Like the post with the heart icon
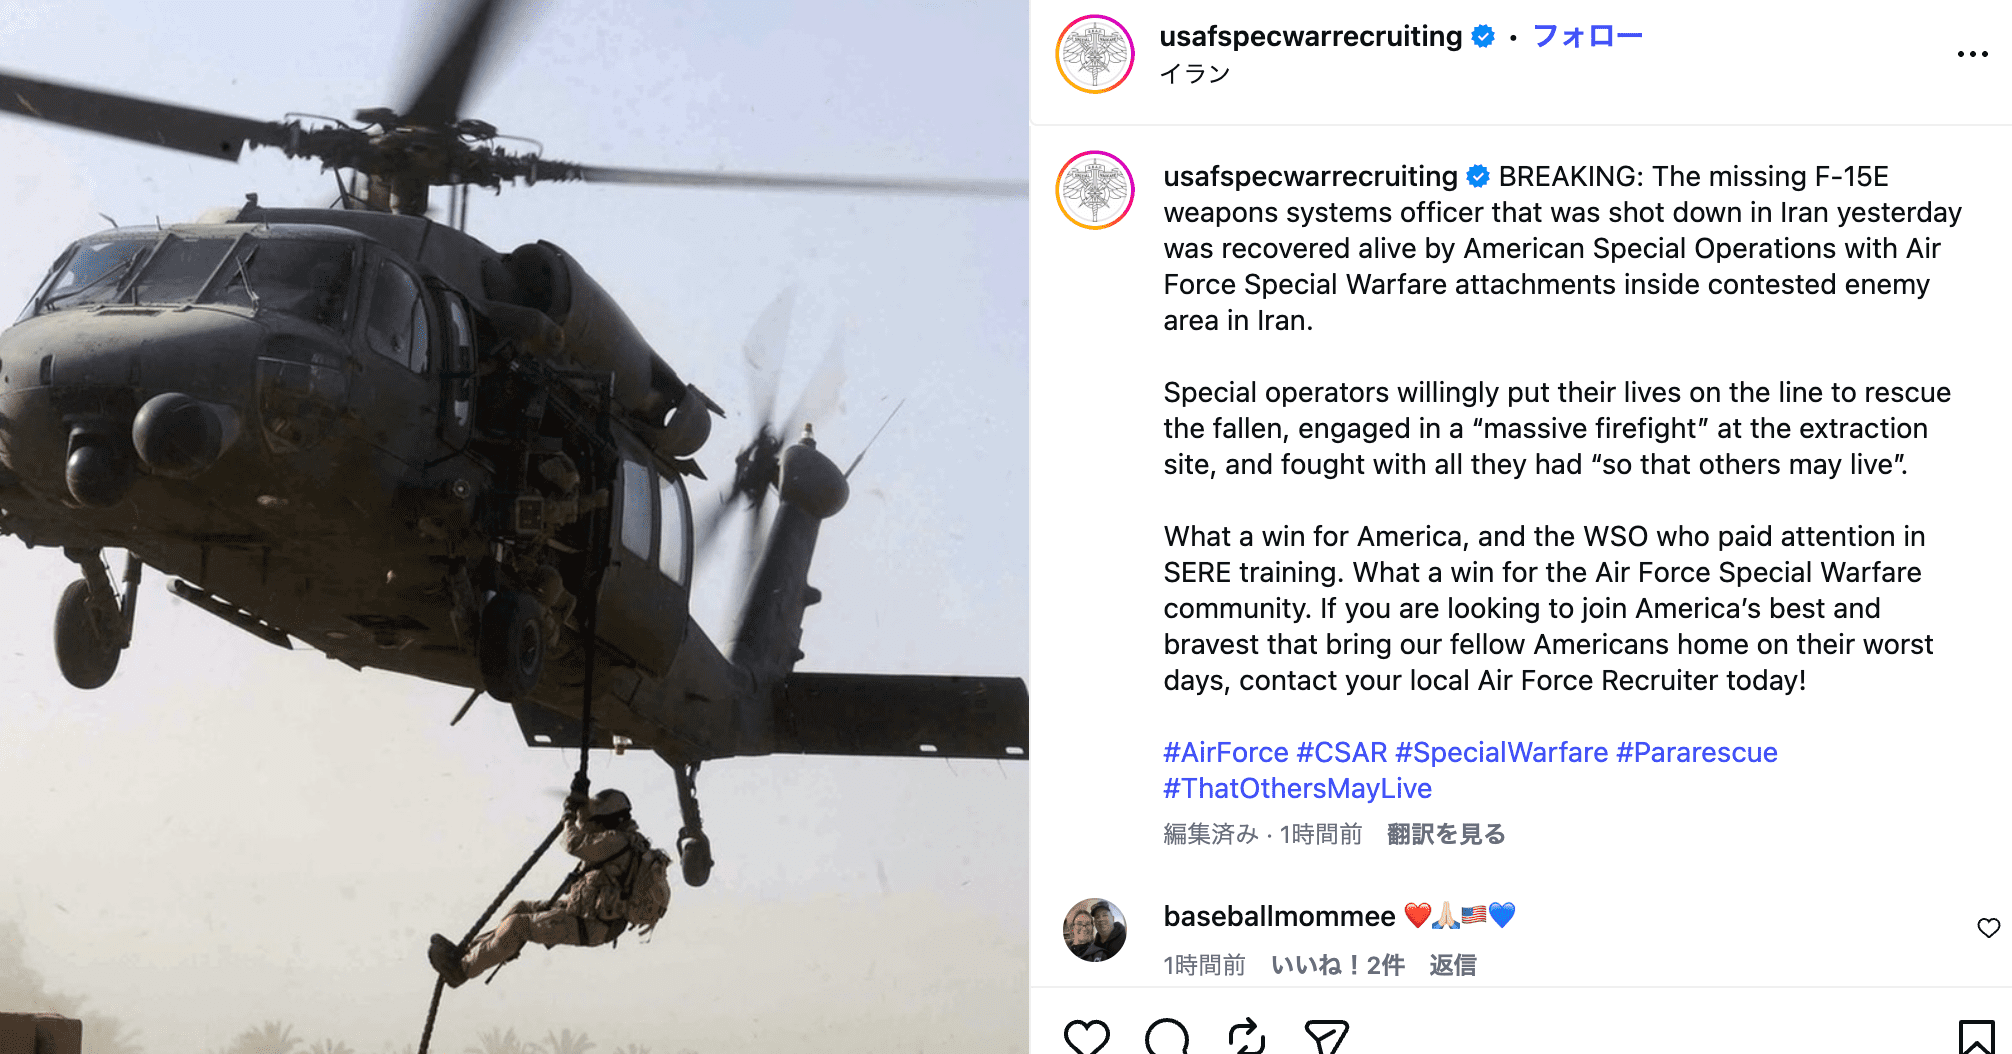This screenshot has width=2012, height=1054. [x=1086, y=1037]
